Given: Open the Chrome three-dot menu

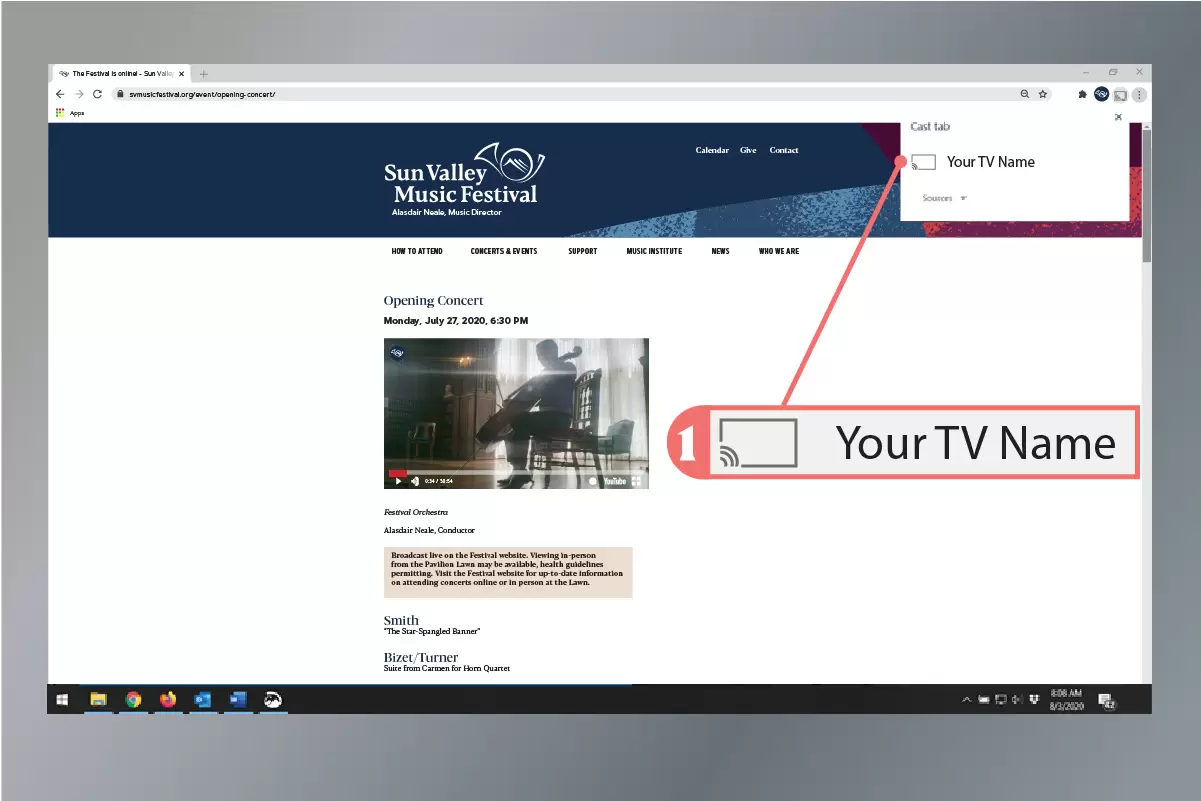Looking at the screenshot, I should (1139, 94).
